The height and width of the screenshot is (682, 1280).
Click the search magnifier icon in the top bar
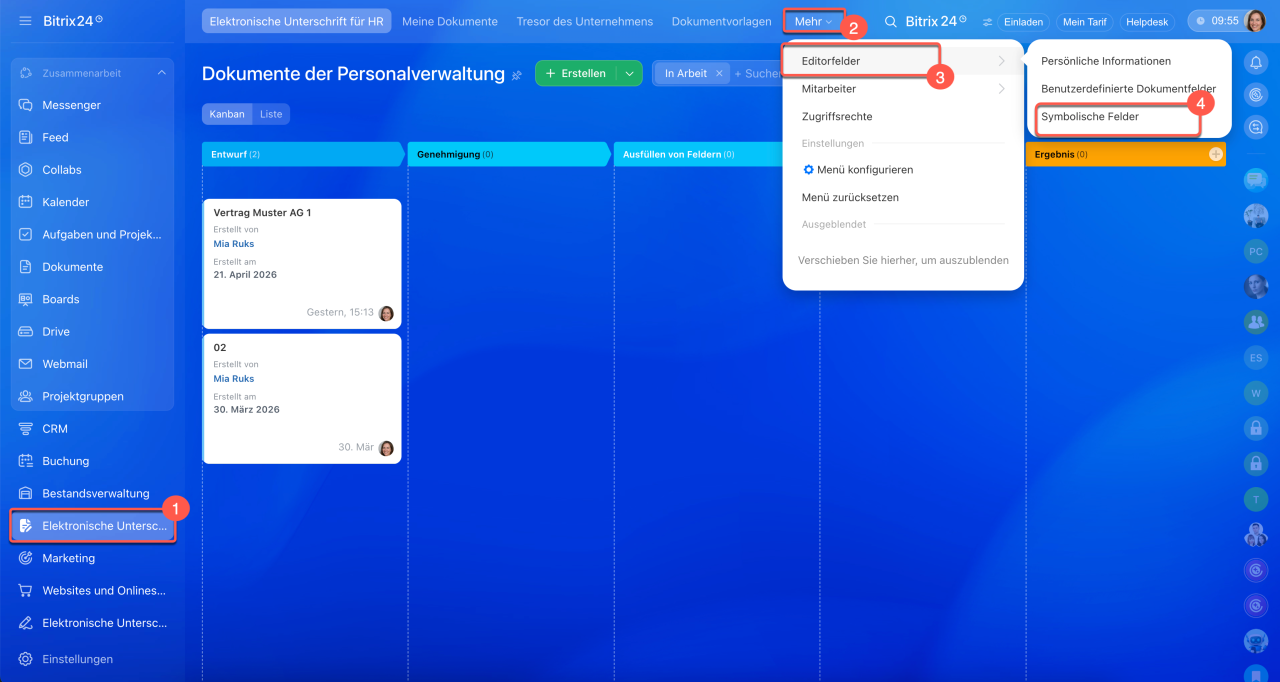(891, 21)
